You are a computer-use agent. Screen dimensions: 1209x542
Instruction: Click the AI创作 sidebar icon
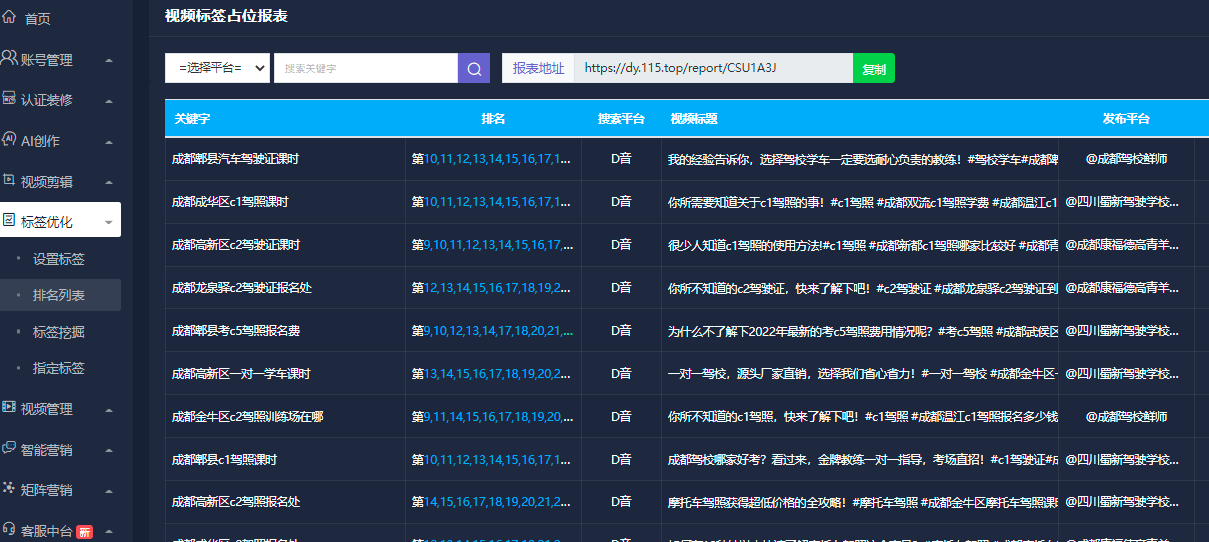[9, 140]
